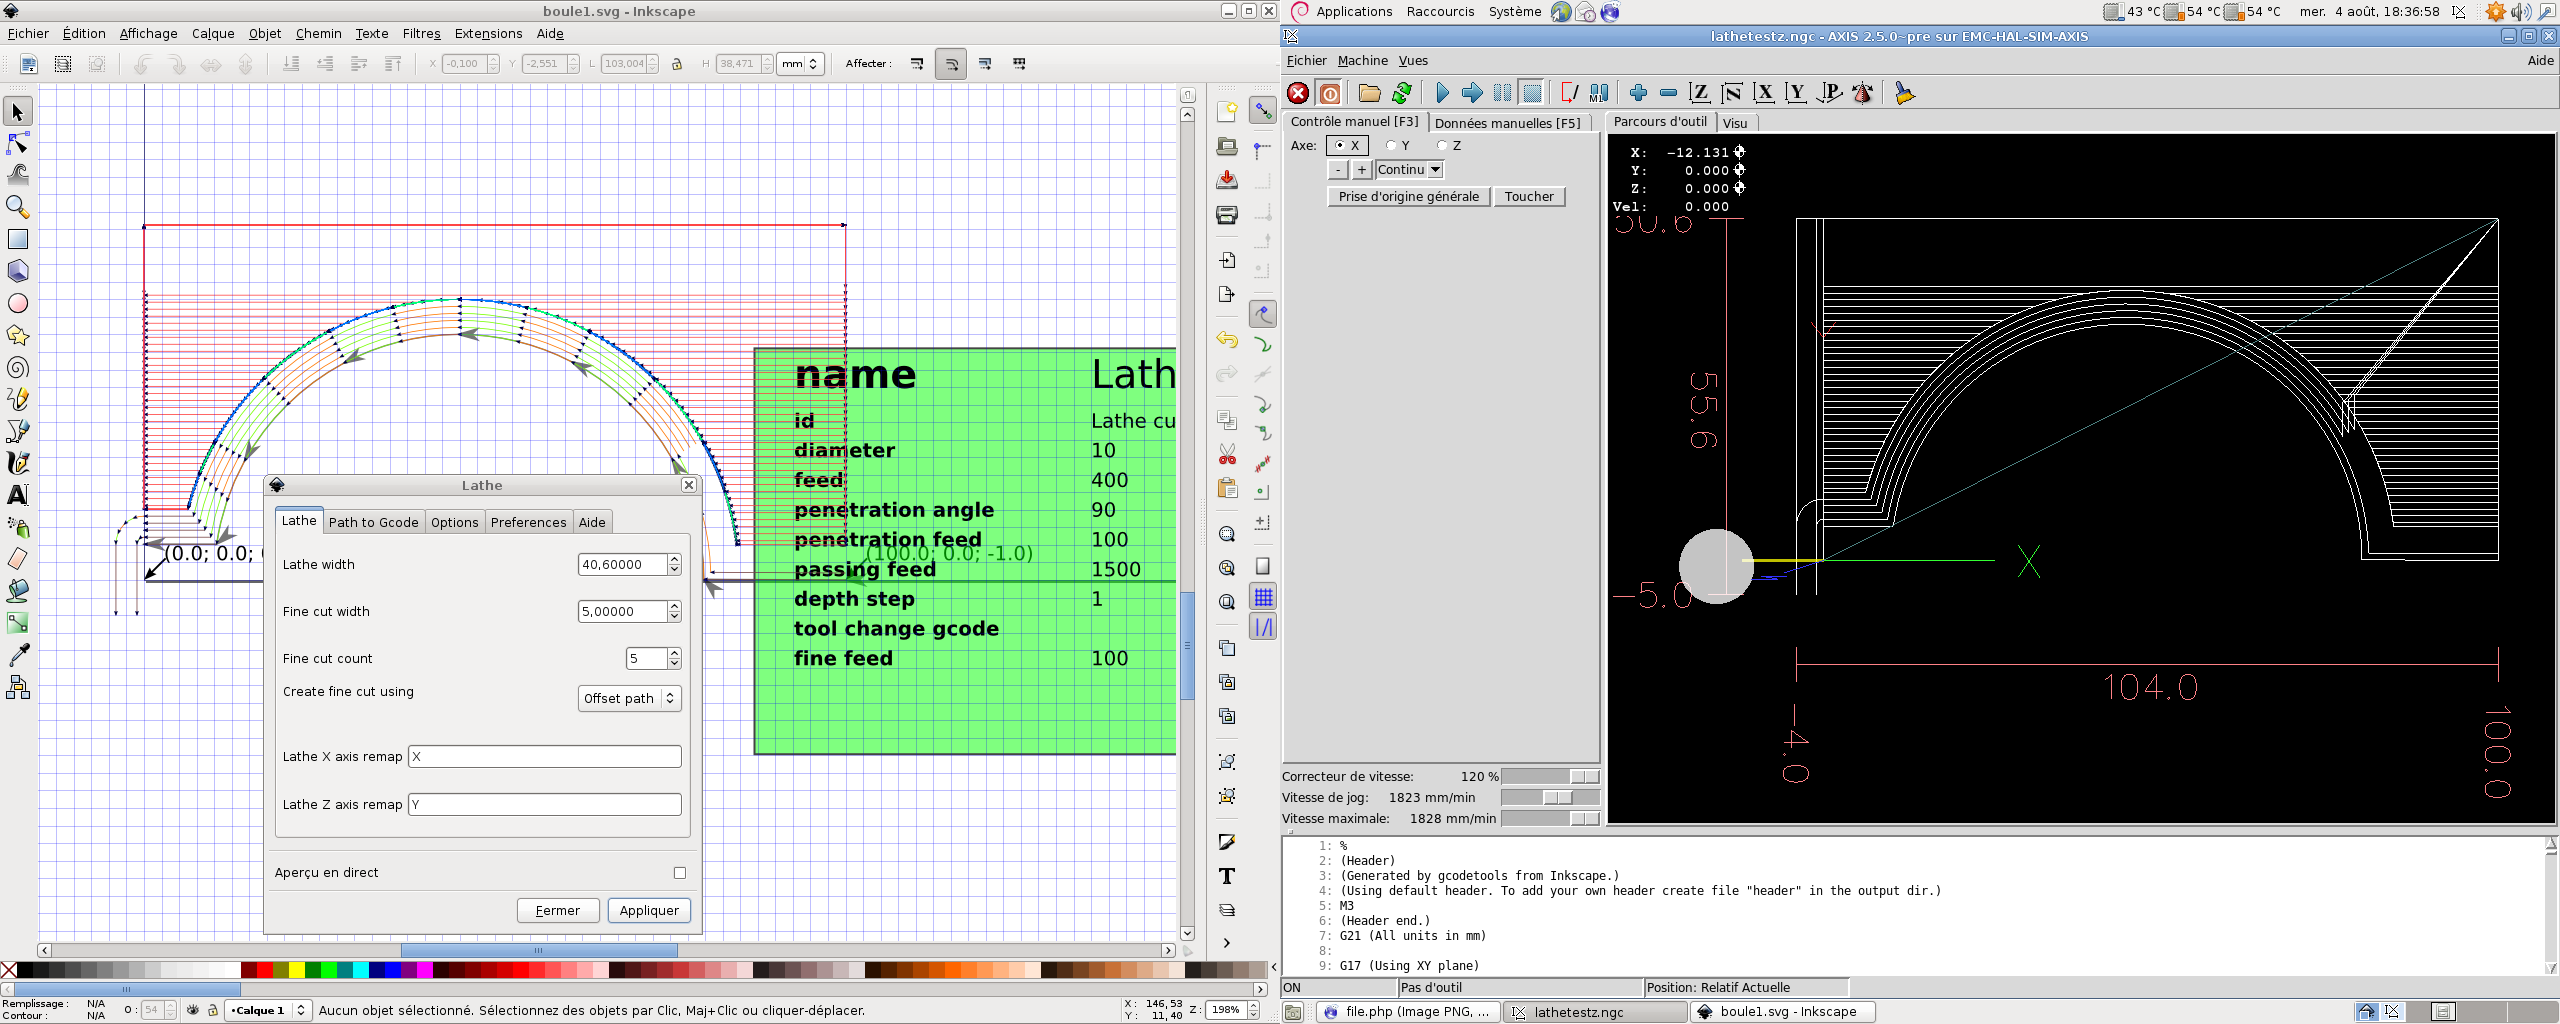Open the Extensions menu in Inkscape

tap(488, 33)
